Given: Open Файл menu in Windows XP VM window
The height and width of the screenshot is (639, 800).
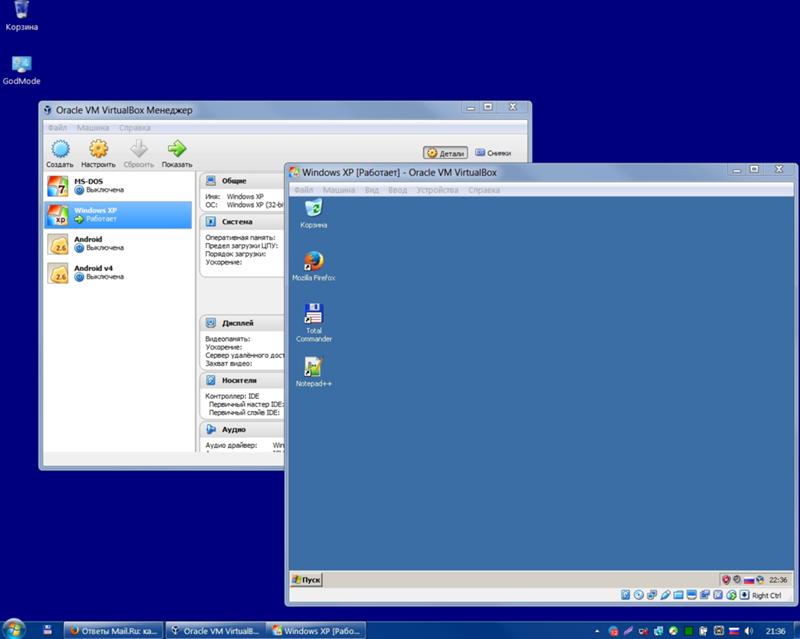Looking at the screenshot, I should tap(304, 190).
